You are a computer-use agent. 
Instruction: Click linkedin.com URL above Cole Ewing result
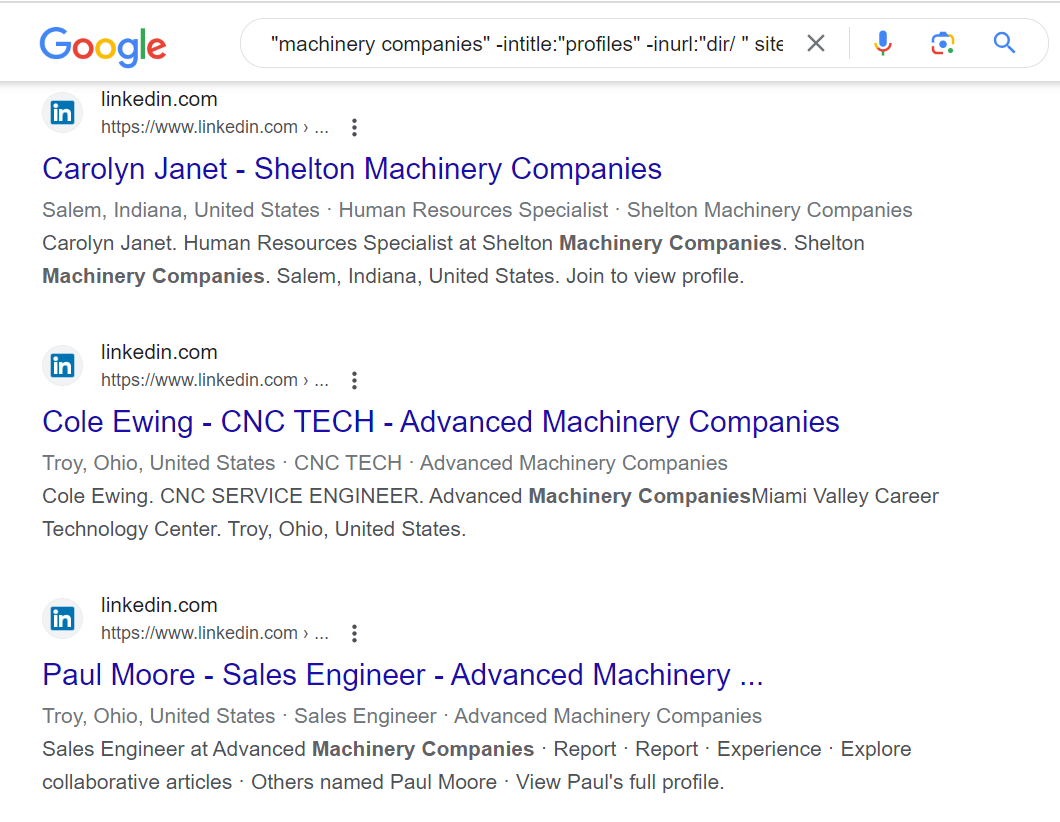pyautogui.click(x=215, y=380)
